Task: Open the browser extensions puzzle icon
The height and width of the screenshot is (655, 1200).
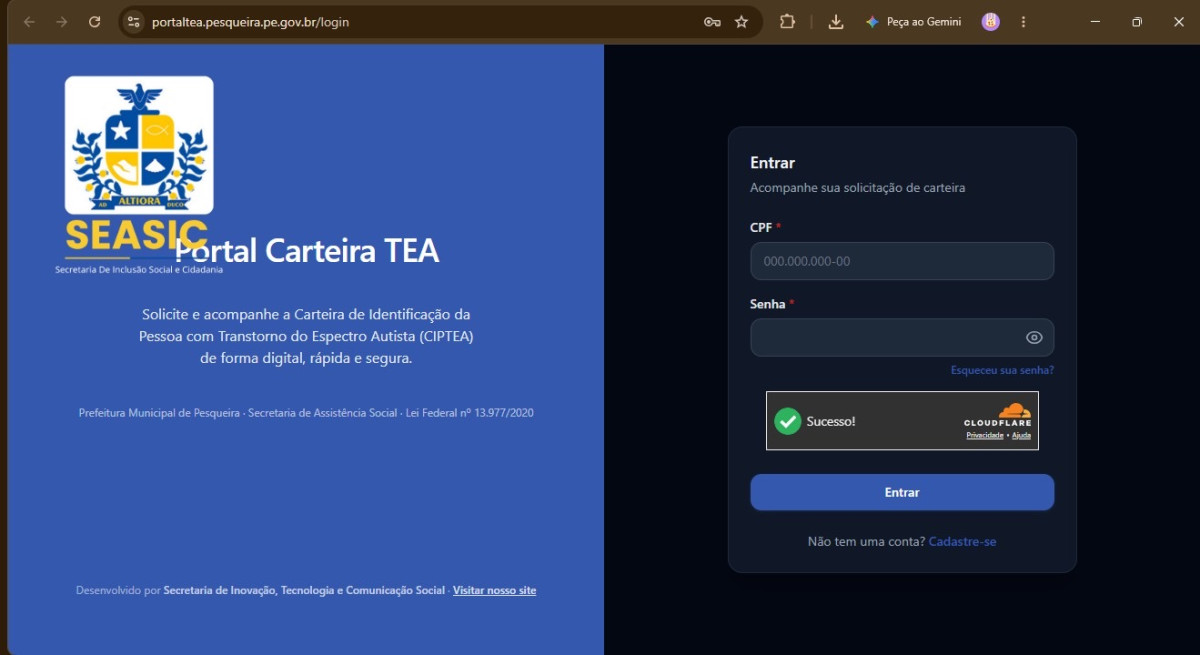Action: 787,21
